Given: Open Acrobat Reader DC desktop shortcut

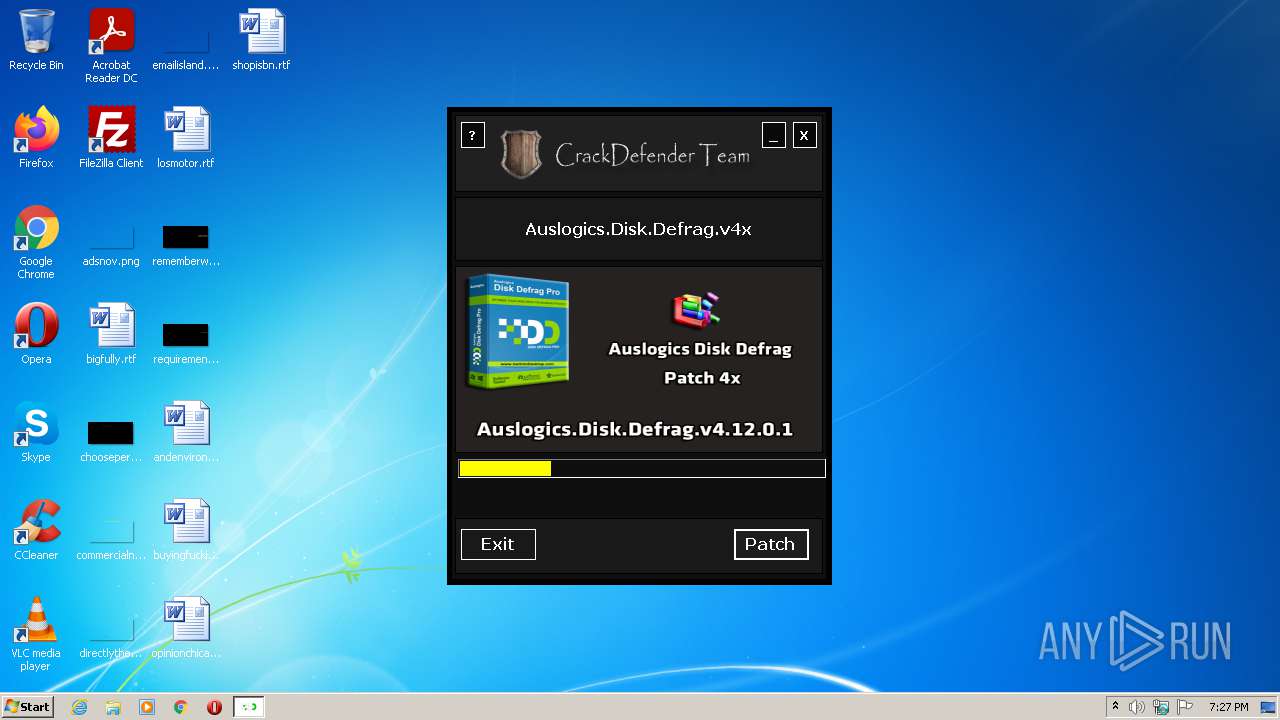Looking at the screenshot, I should click(x=111, y=46).
